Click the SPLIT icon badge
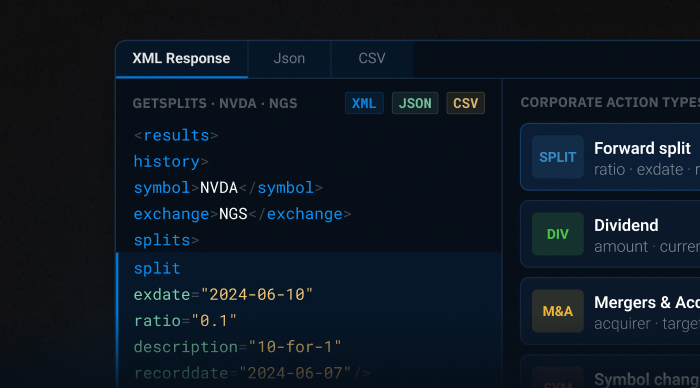This screenshot has width=700, height=388. tap(558, 157)
